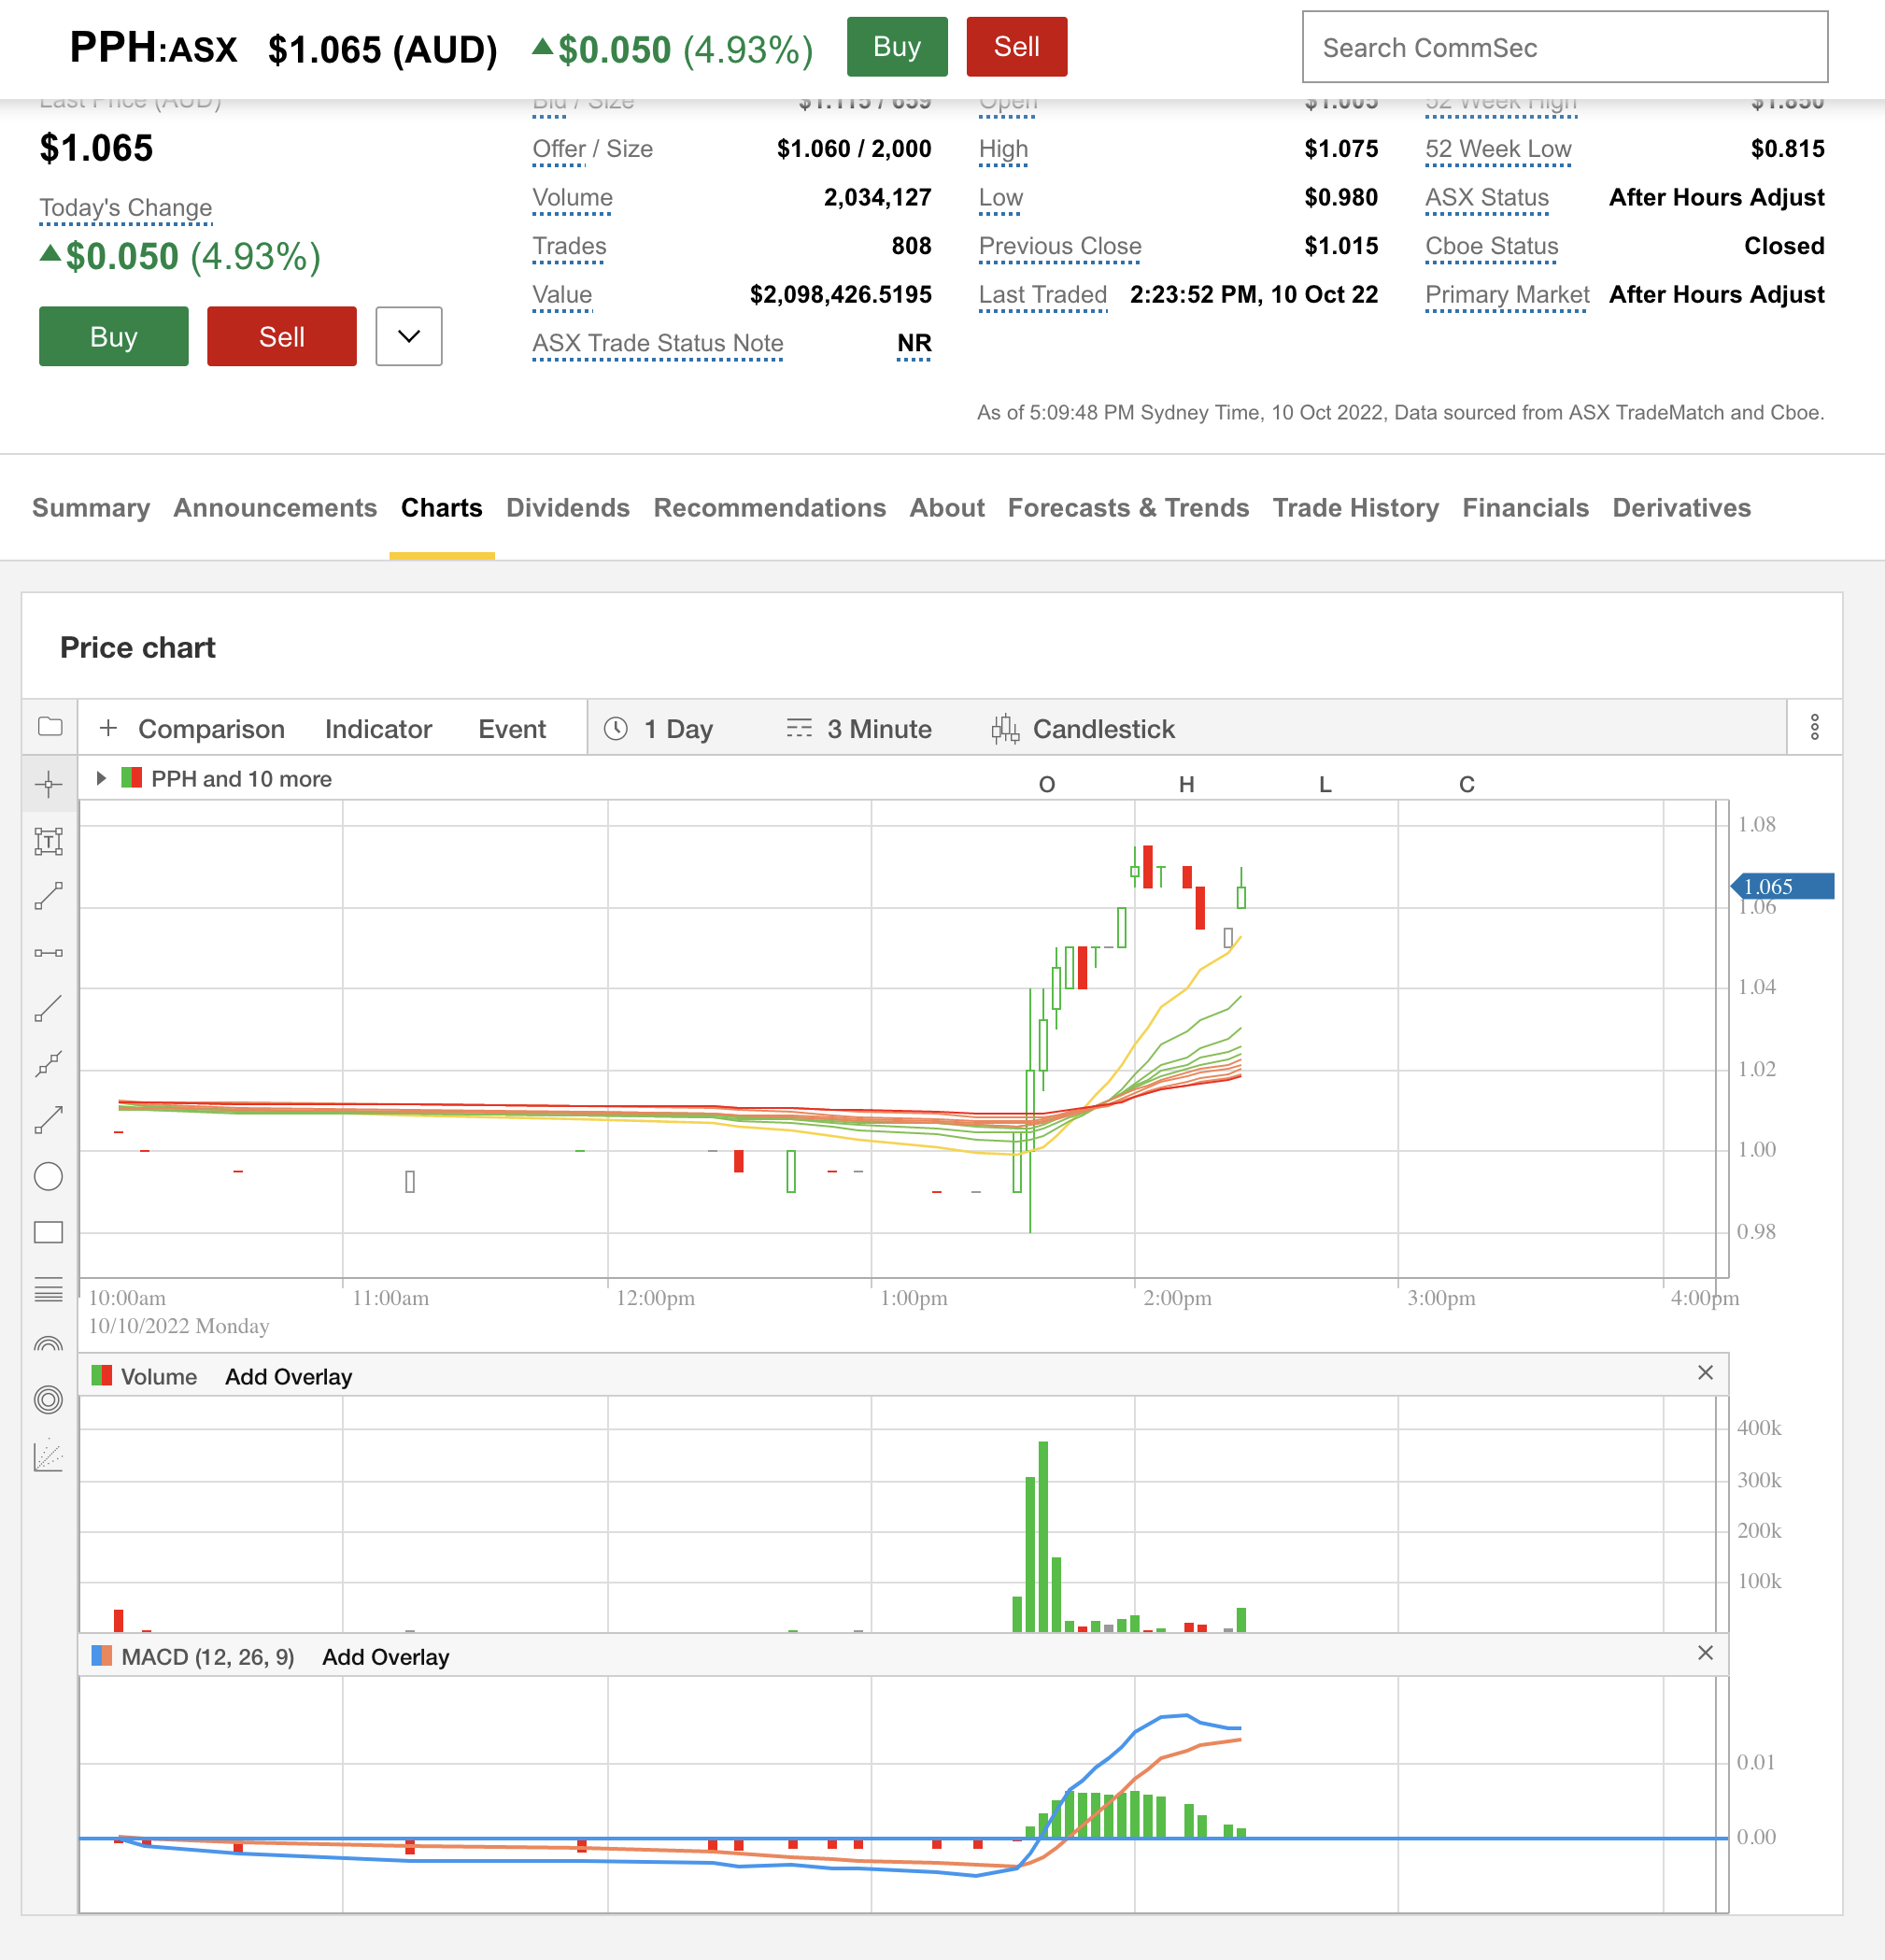Choose the ellipse drawing tool
Screen dimensions: 1885x1960
click(48, 1177)
